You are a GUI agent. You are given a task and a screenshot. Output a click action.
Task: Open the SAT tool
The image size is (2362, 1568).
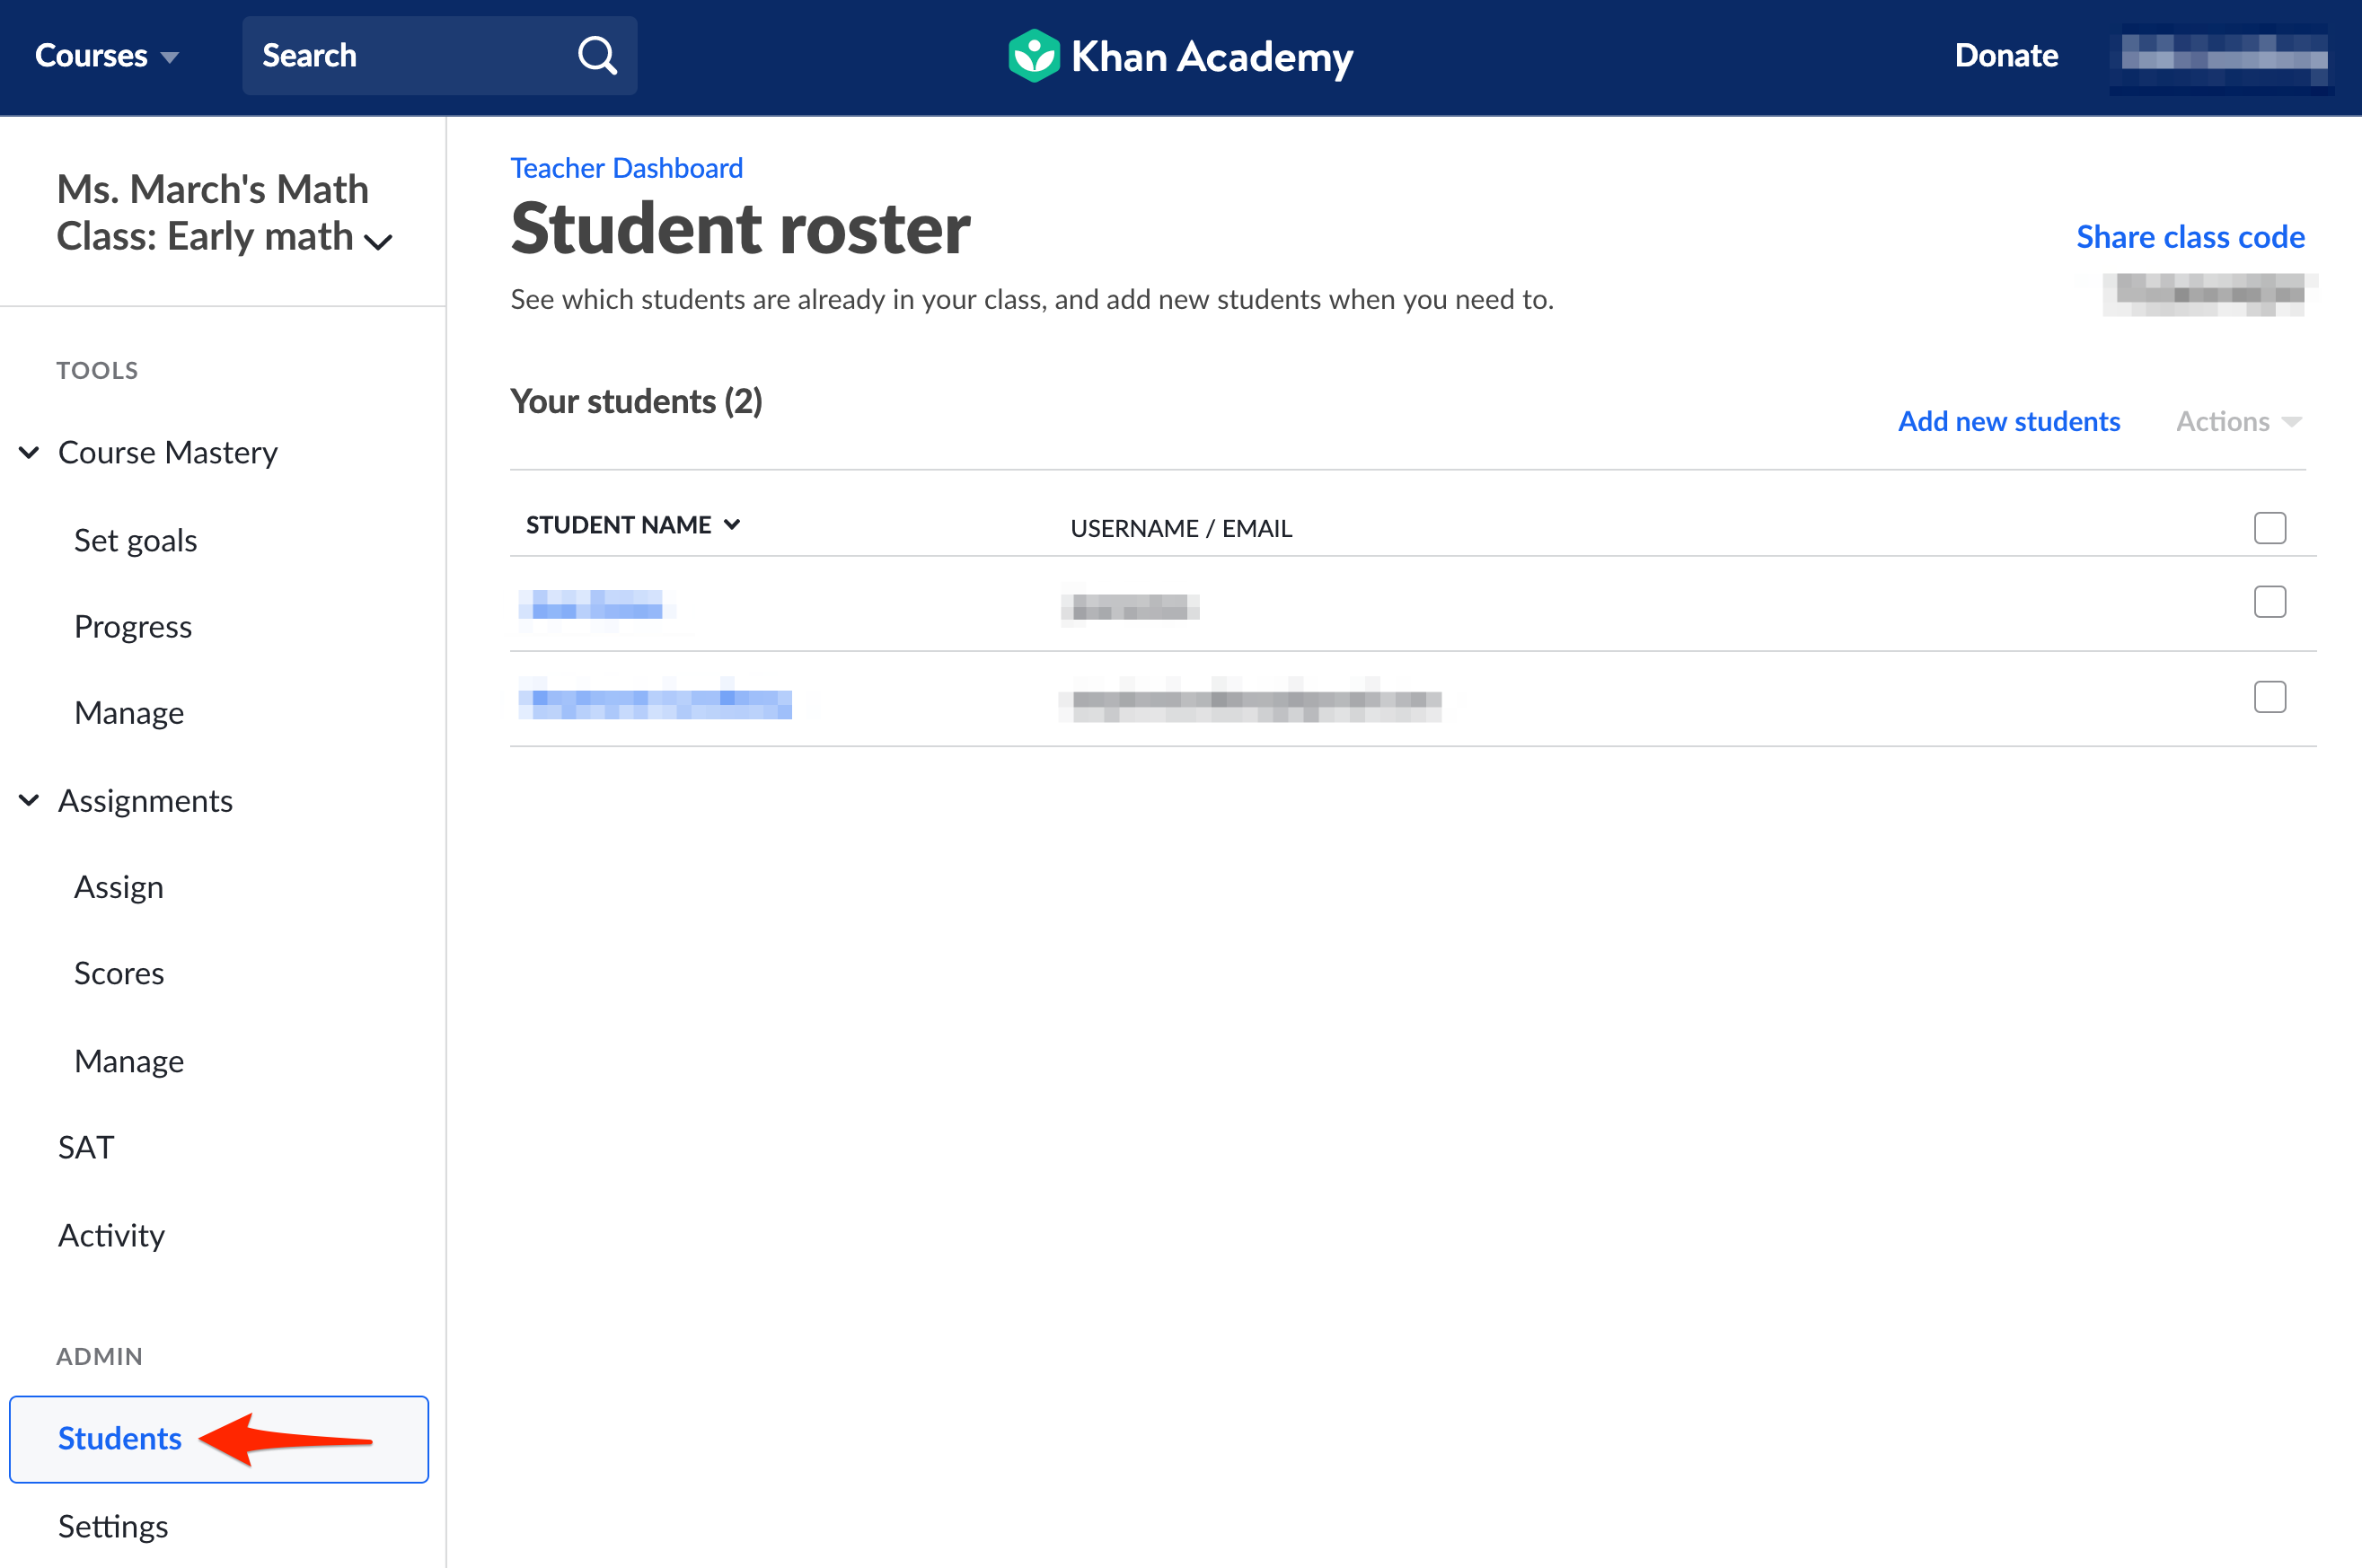[x=86, y=1147]
